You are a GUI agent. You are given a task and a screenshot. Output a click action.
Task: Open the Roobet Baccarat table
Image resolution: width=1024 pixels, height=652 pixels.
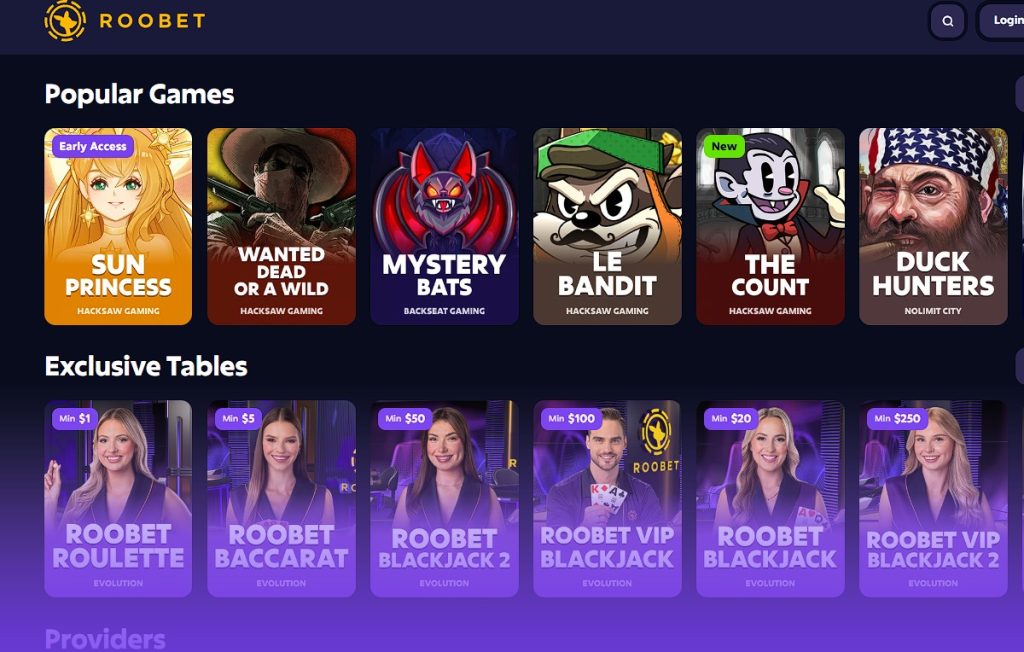tap(281, 498)
